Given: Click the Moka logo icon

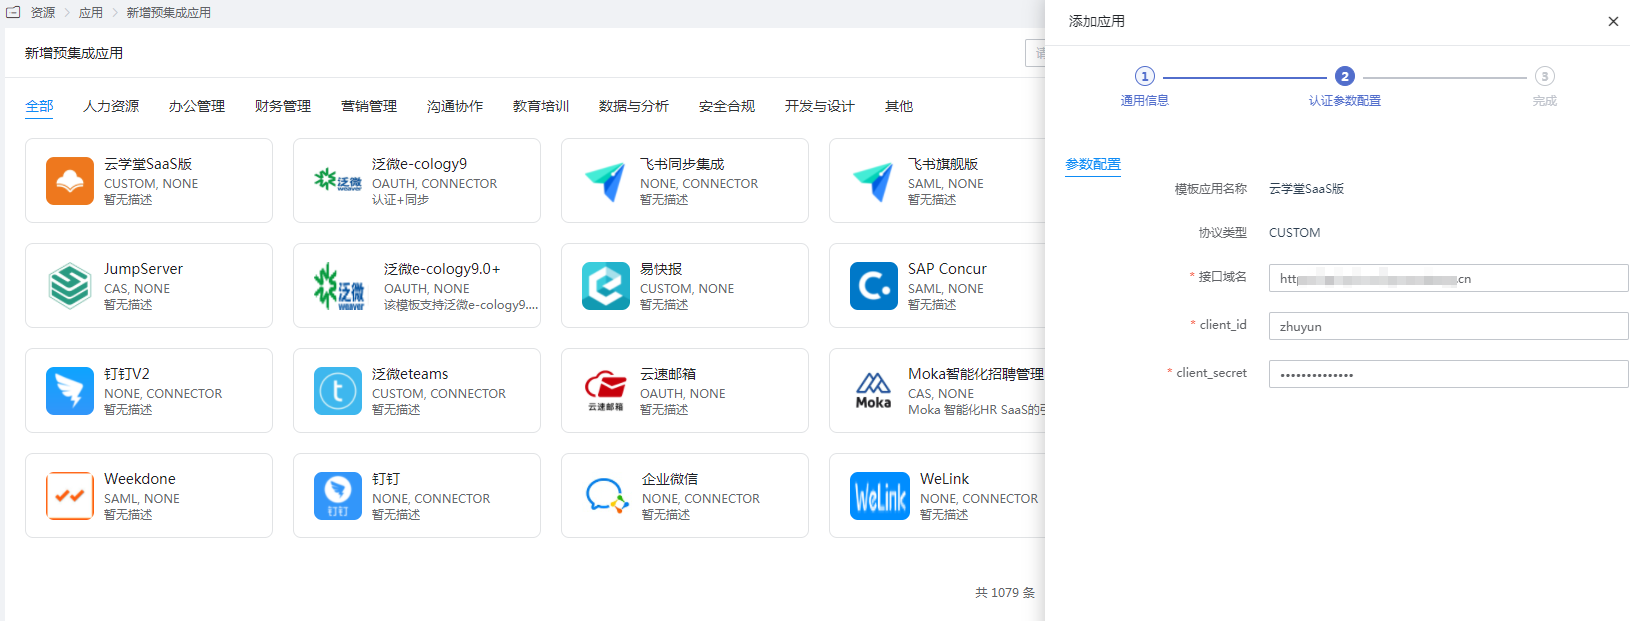Looking at the screenshot, I should [x=874, y=391].
